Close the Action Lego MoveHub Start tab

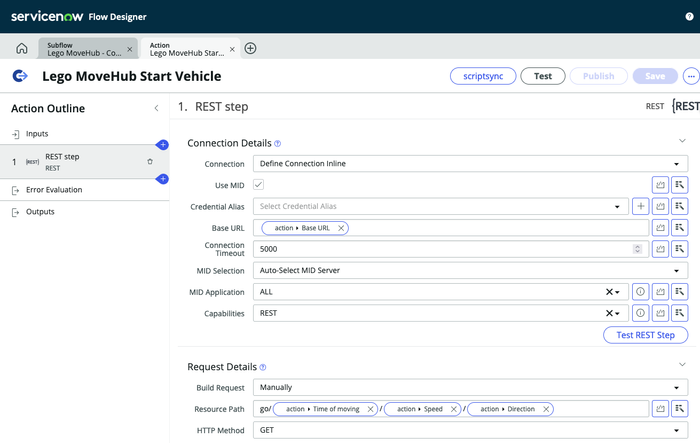[x=232, y=49]
